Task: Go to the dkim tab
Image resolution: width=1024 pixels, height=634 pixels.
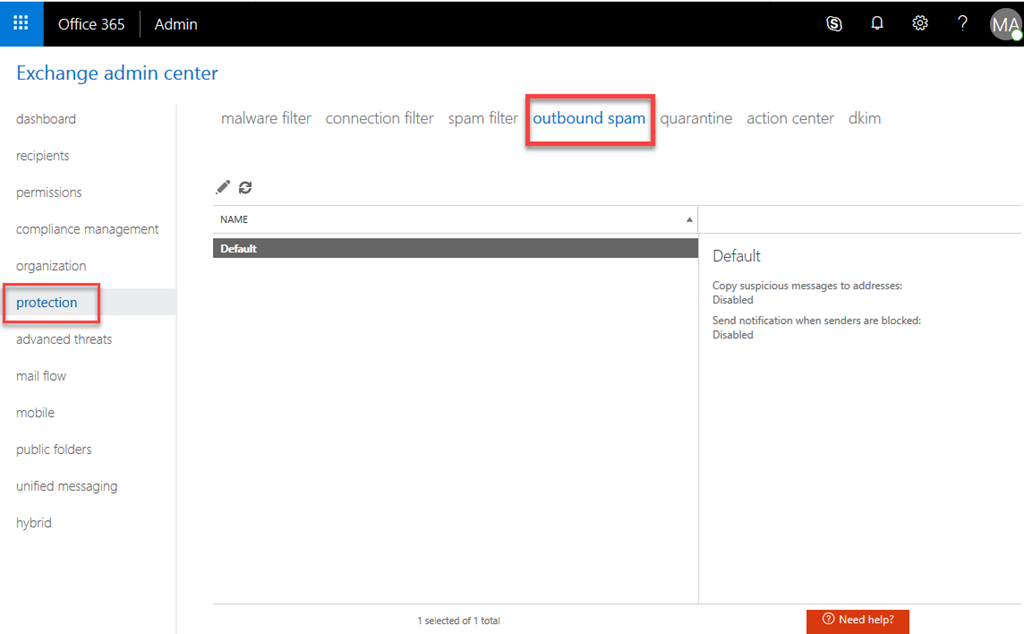Action: [x=864, y=118]
